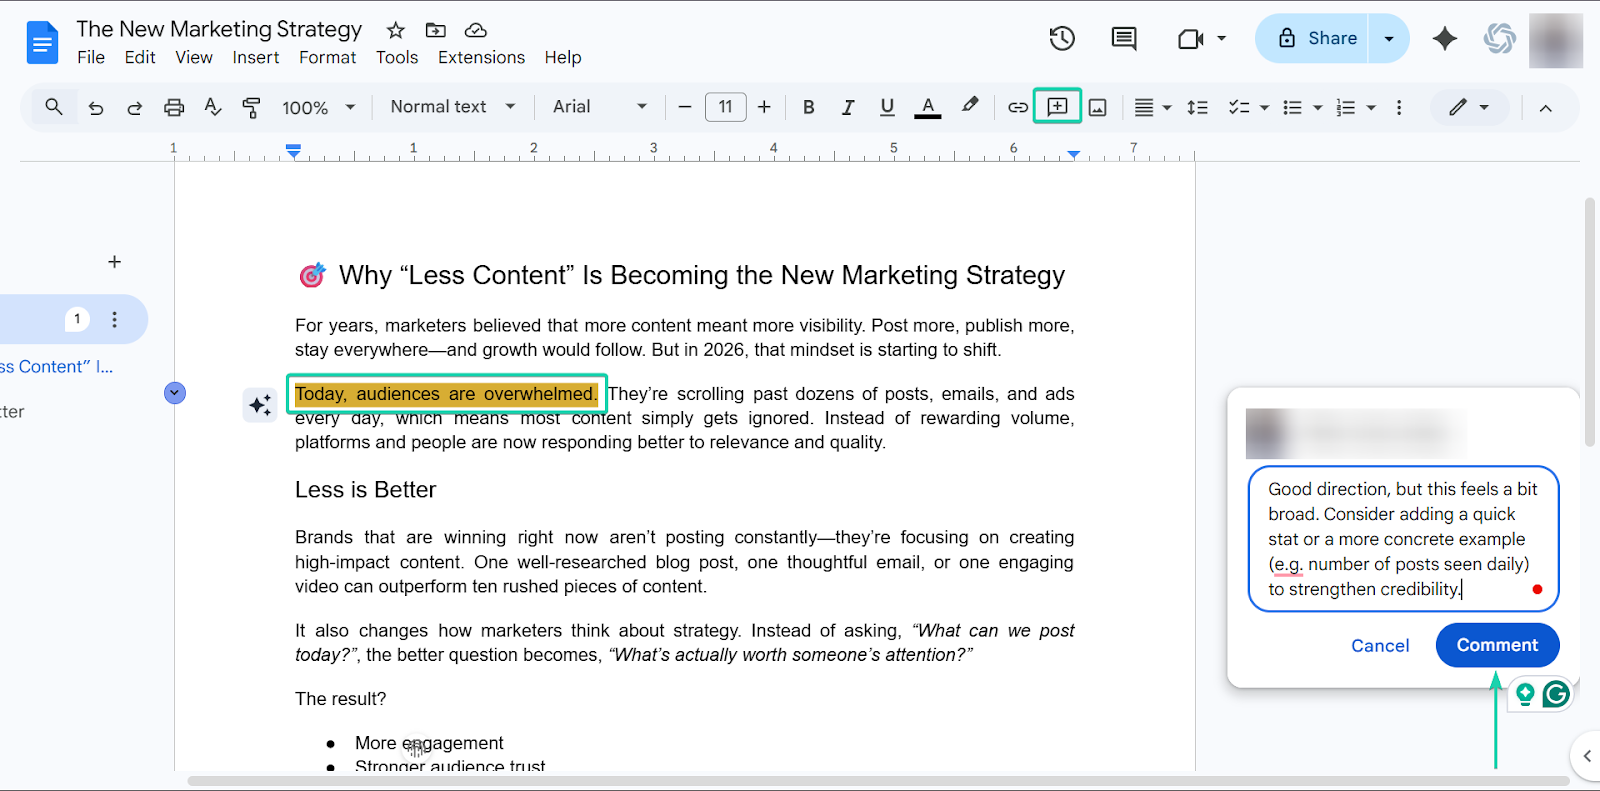The width and height of the screenshot is (1600, 791).
Task: Toggle Underline formatting
Action: coord(887,107)
